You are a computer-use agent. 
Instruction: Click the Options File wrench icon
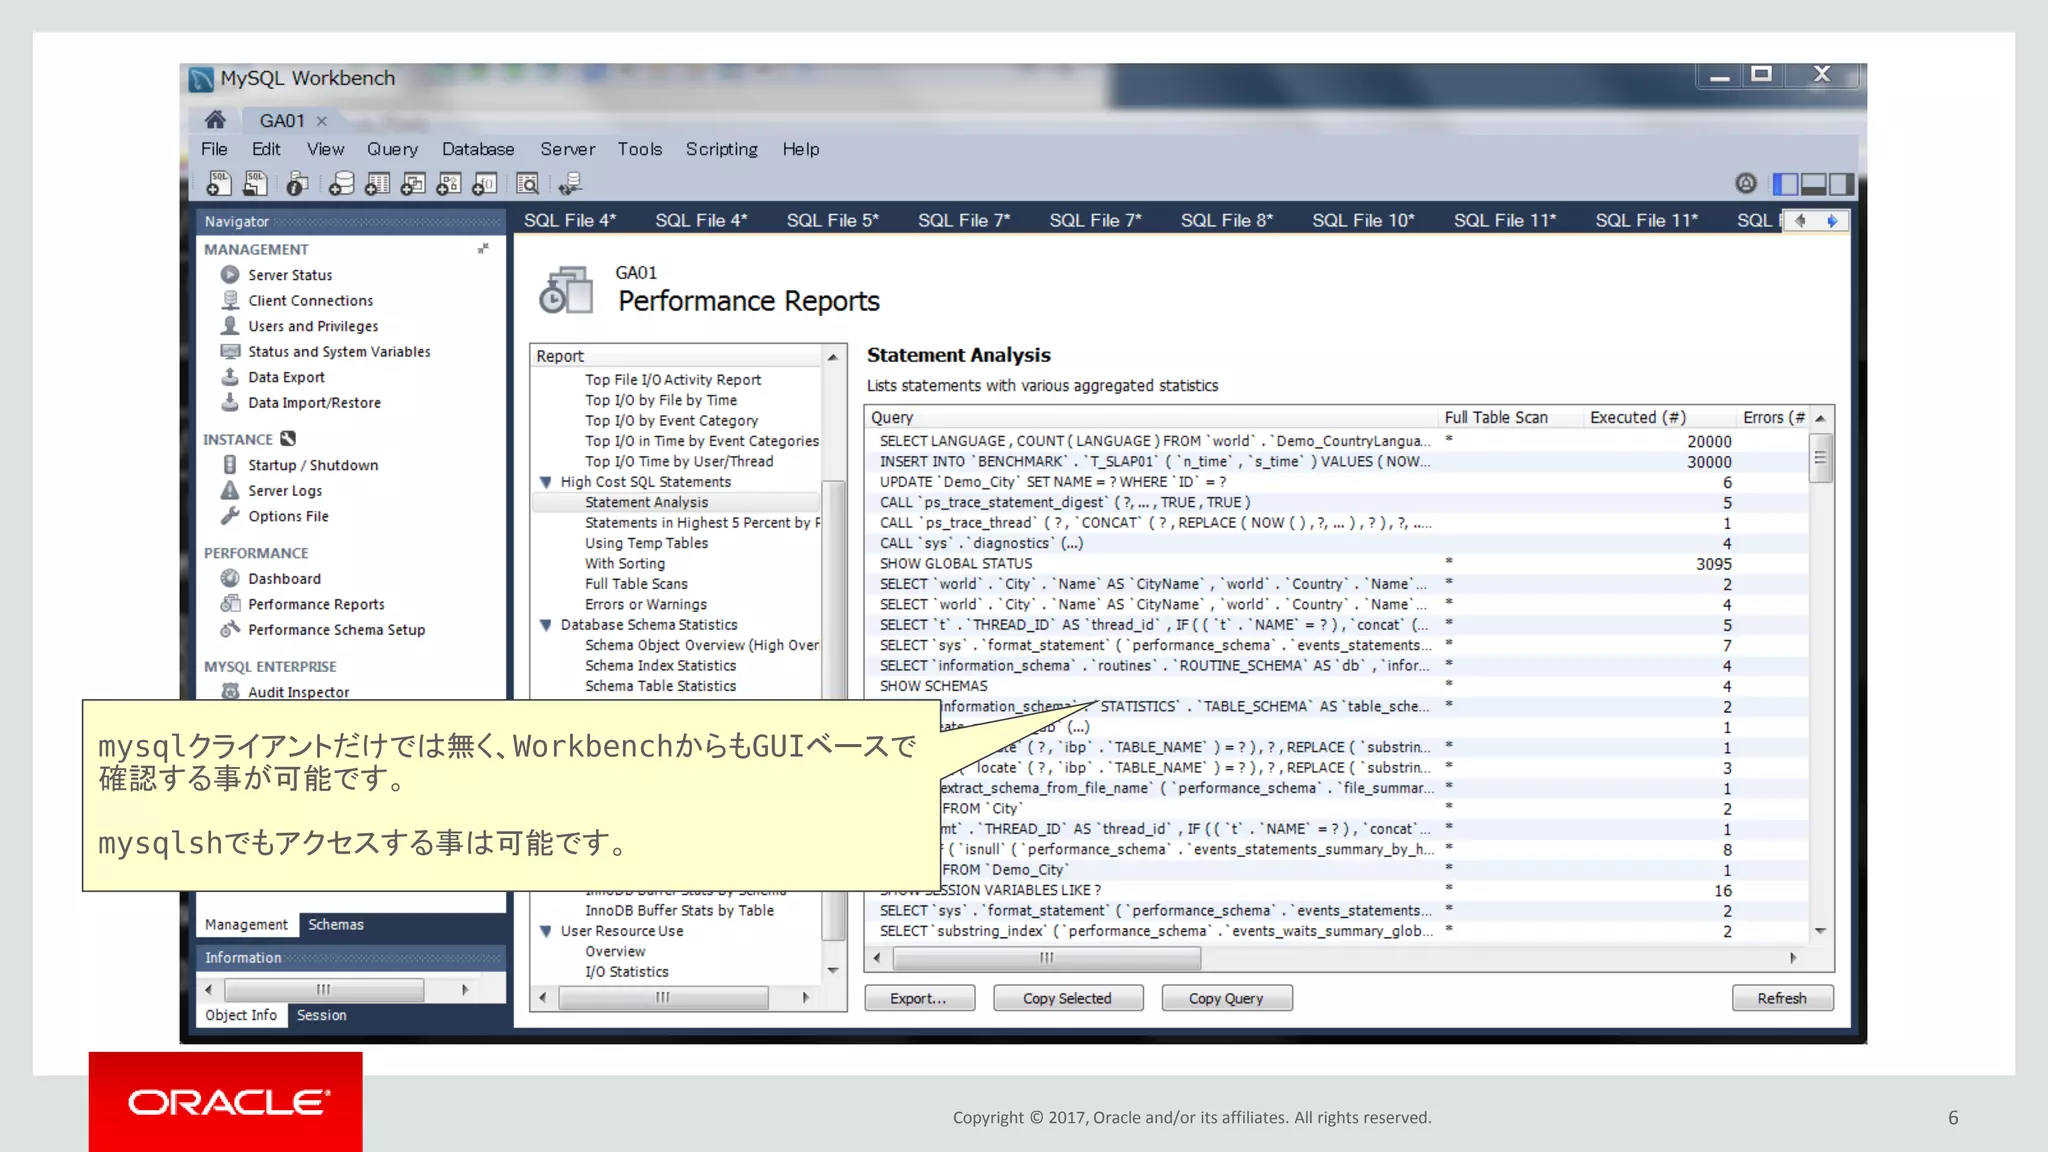[230, 516]
